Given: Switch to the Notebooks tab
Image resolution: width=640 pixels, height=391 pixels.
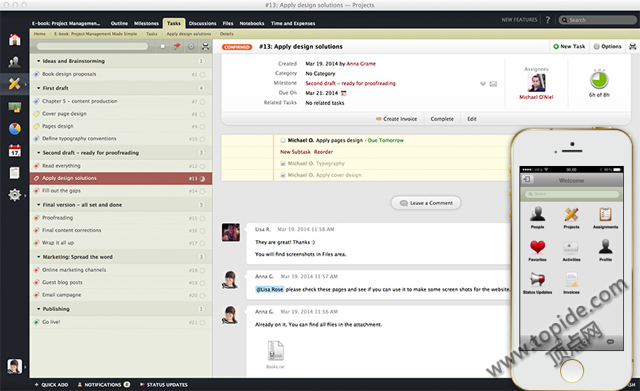Looking at the screenshot, I should 252,23.
